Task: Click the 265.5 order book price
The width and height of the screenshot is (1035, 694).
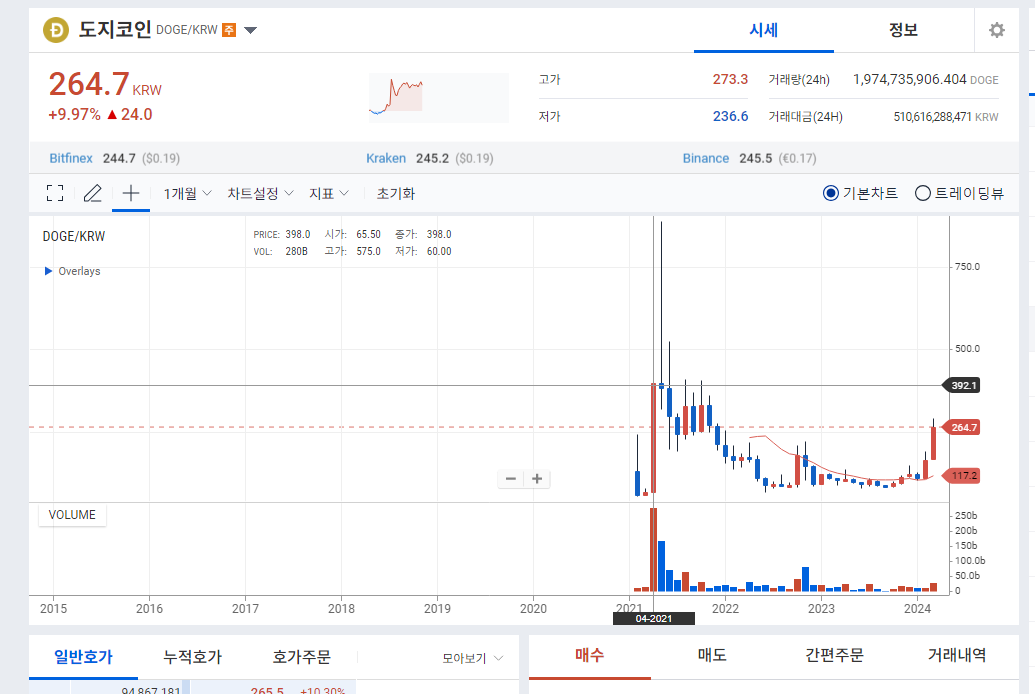Action: click(267, 689)
